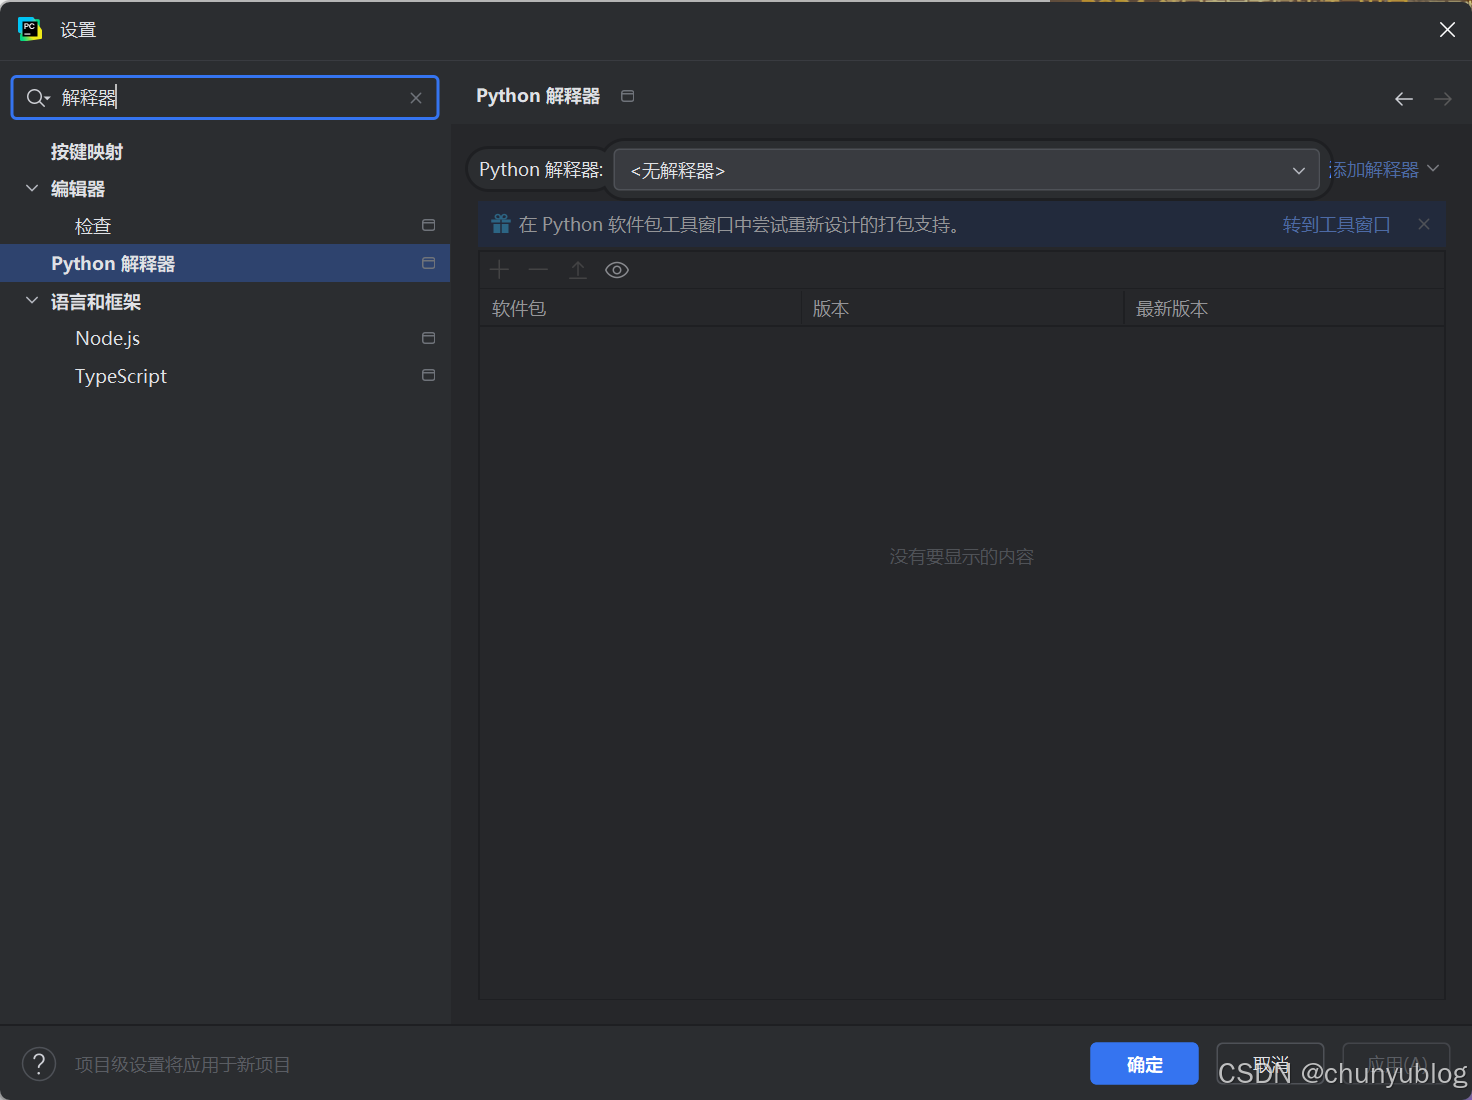The width and height of the screenshot is (1472, 1100).
Task: Confirm settings with the 确定 button
Action: click(1144, 1064)
